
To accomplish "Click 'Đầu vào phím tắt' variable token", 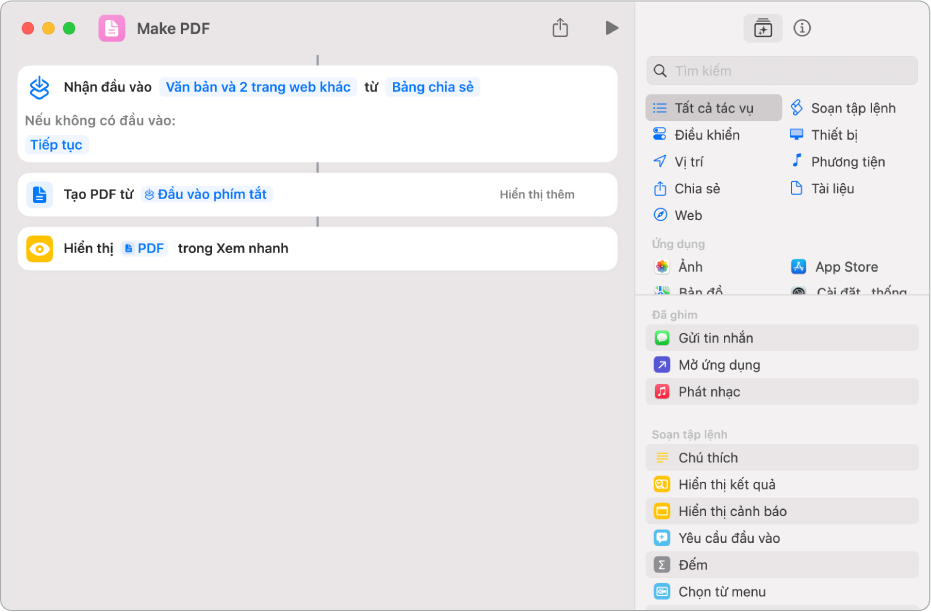I will point(207,195).
